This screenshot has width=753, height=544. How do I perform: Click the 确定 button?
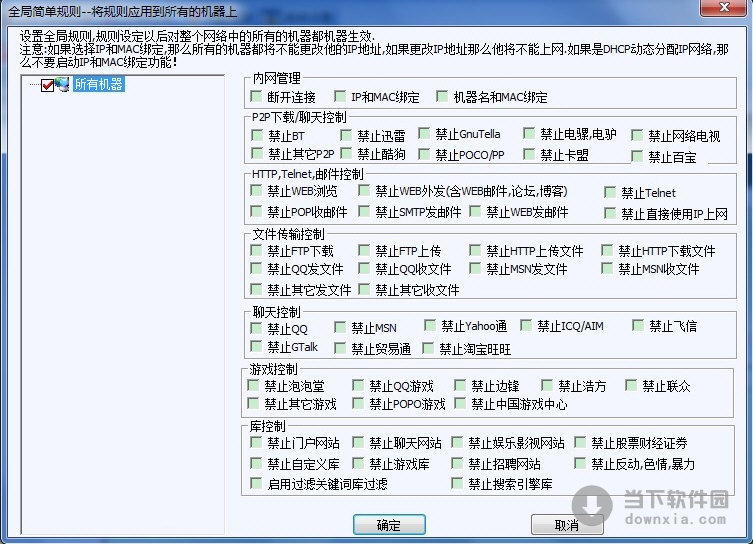pos(389,525)
